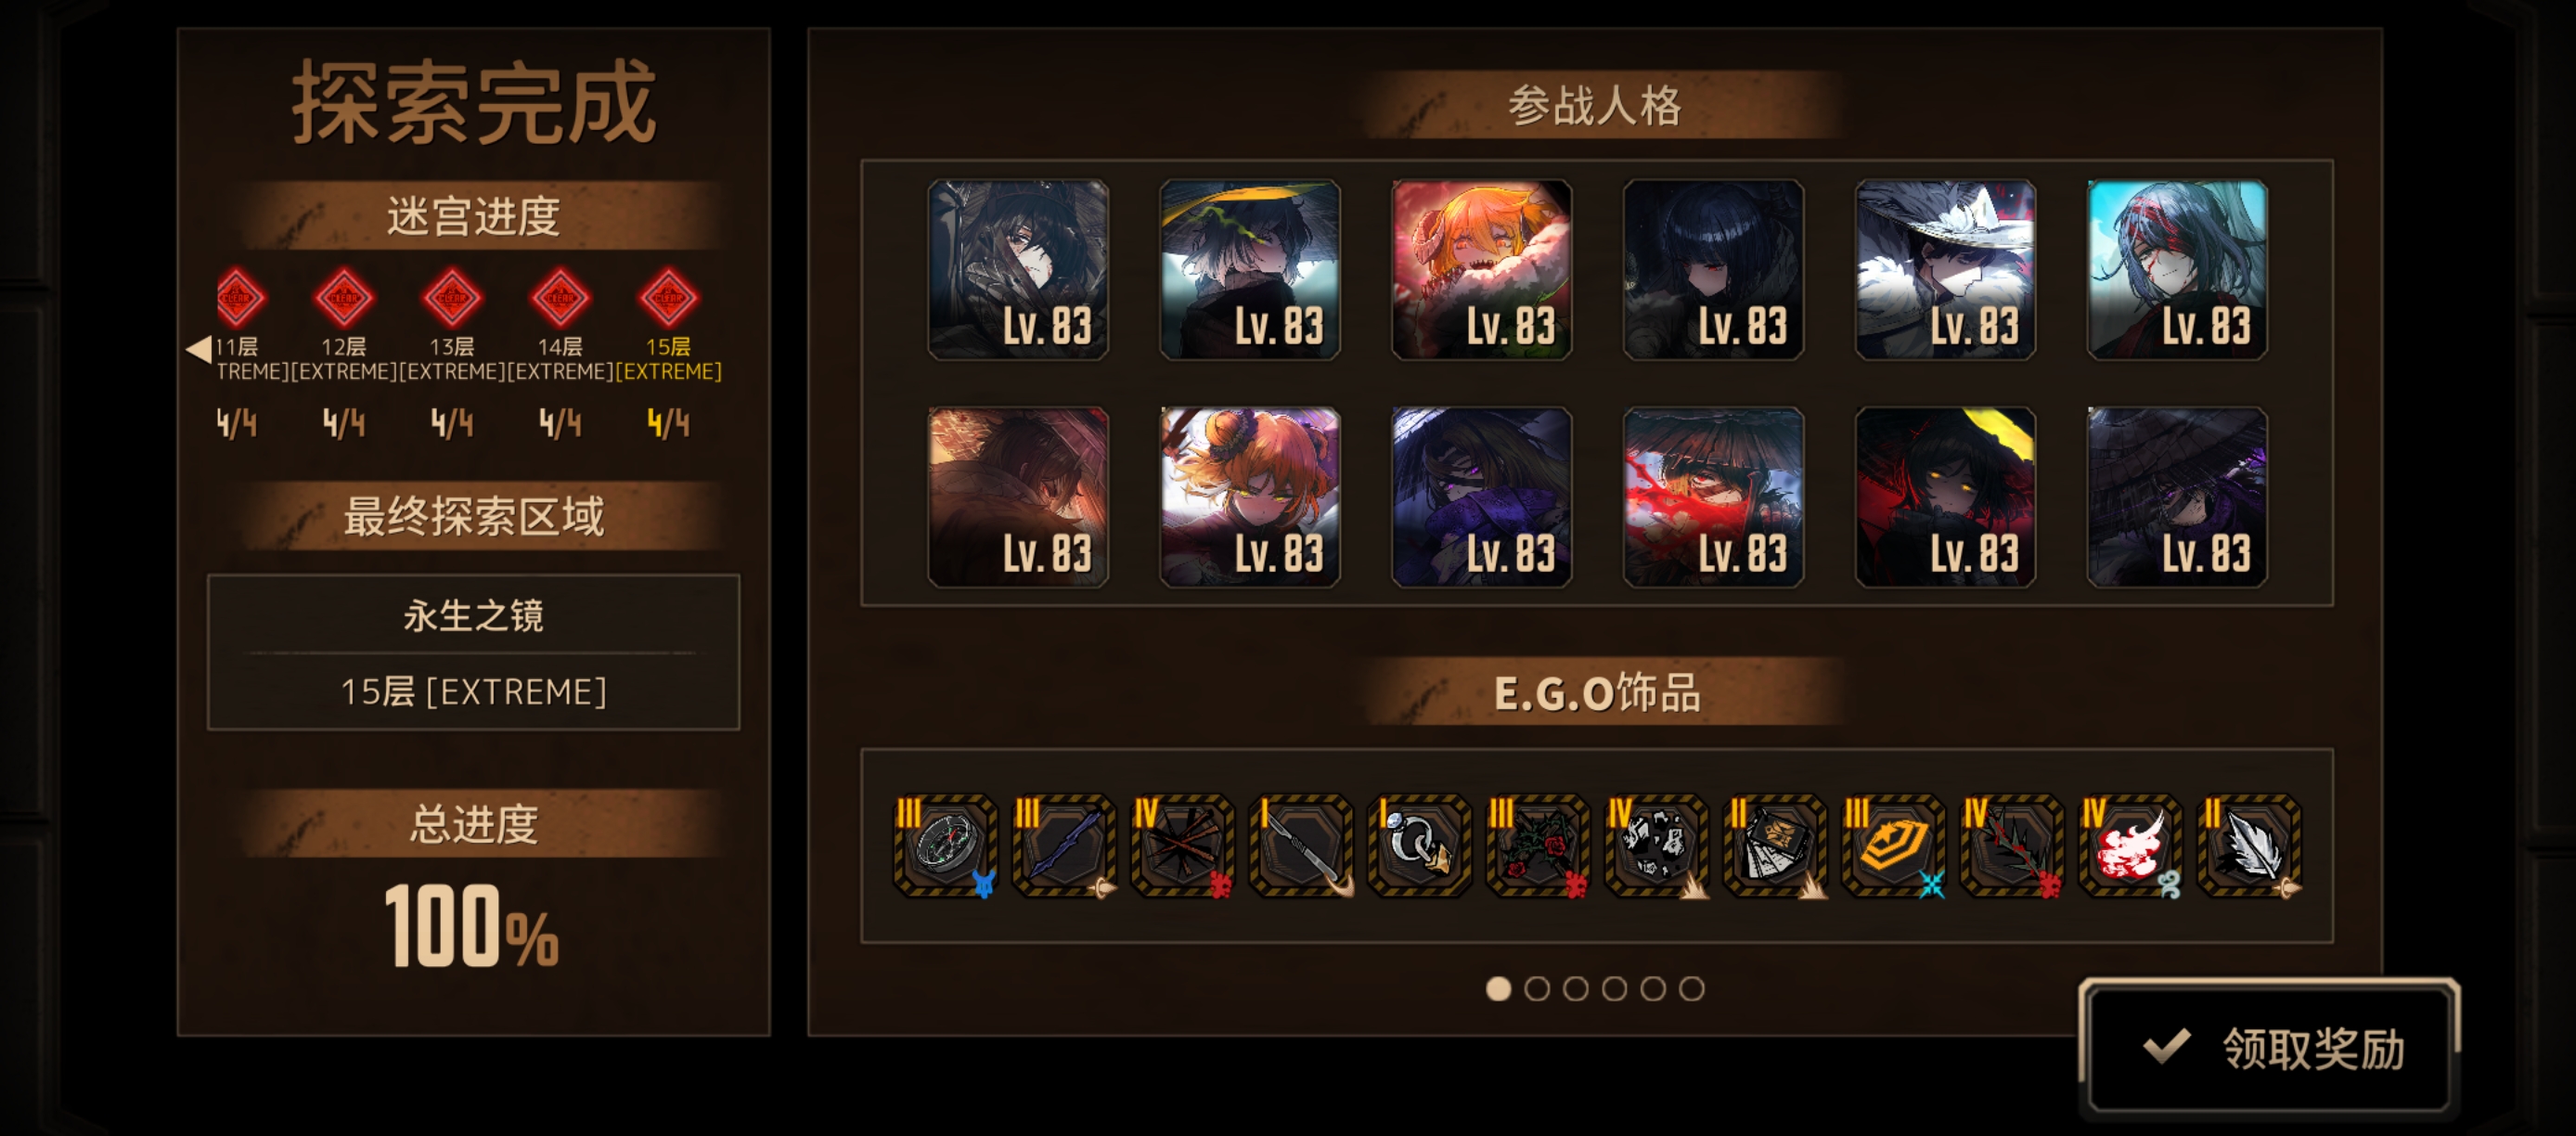The image size is (2576, 1136).
Task: Open blue-haired bloodied identity portrait
Action: pyautogui.click(x=2177, y=269)
